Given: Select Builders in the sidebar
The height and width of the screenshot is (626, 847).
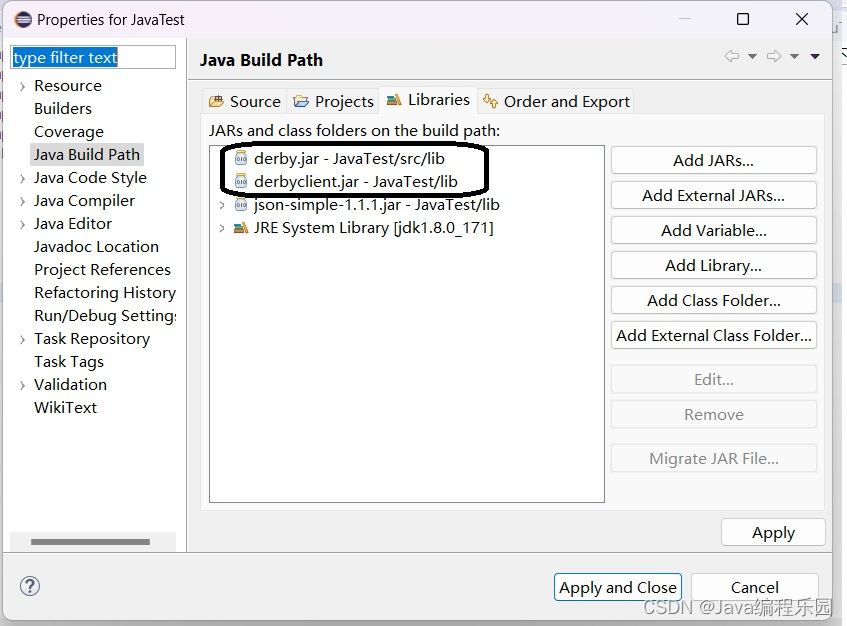Looking at the screenshot, I should (63, 109).
